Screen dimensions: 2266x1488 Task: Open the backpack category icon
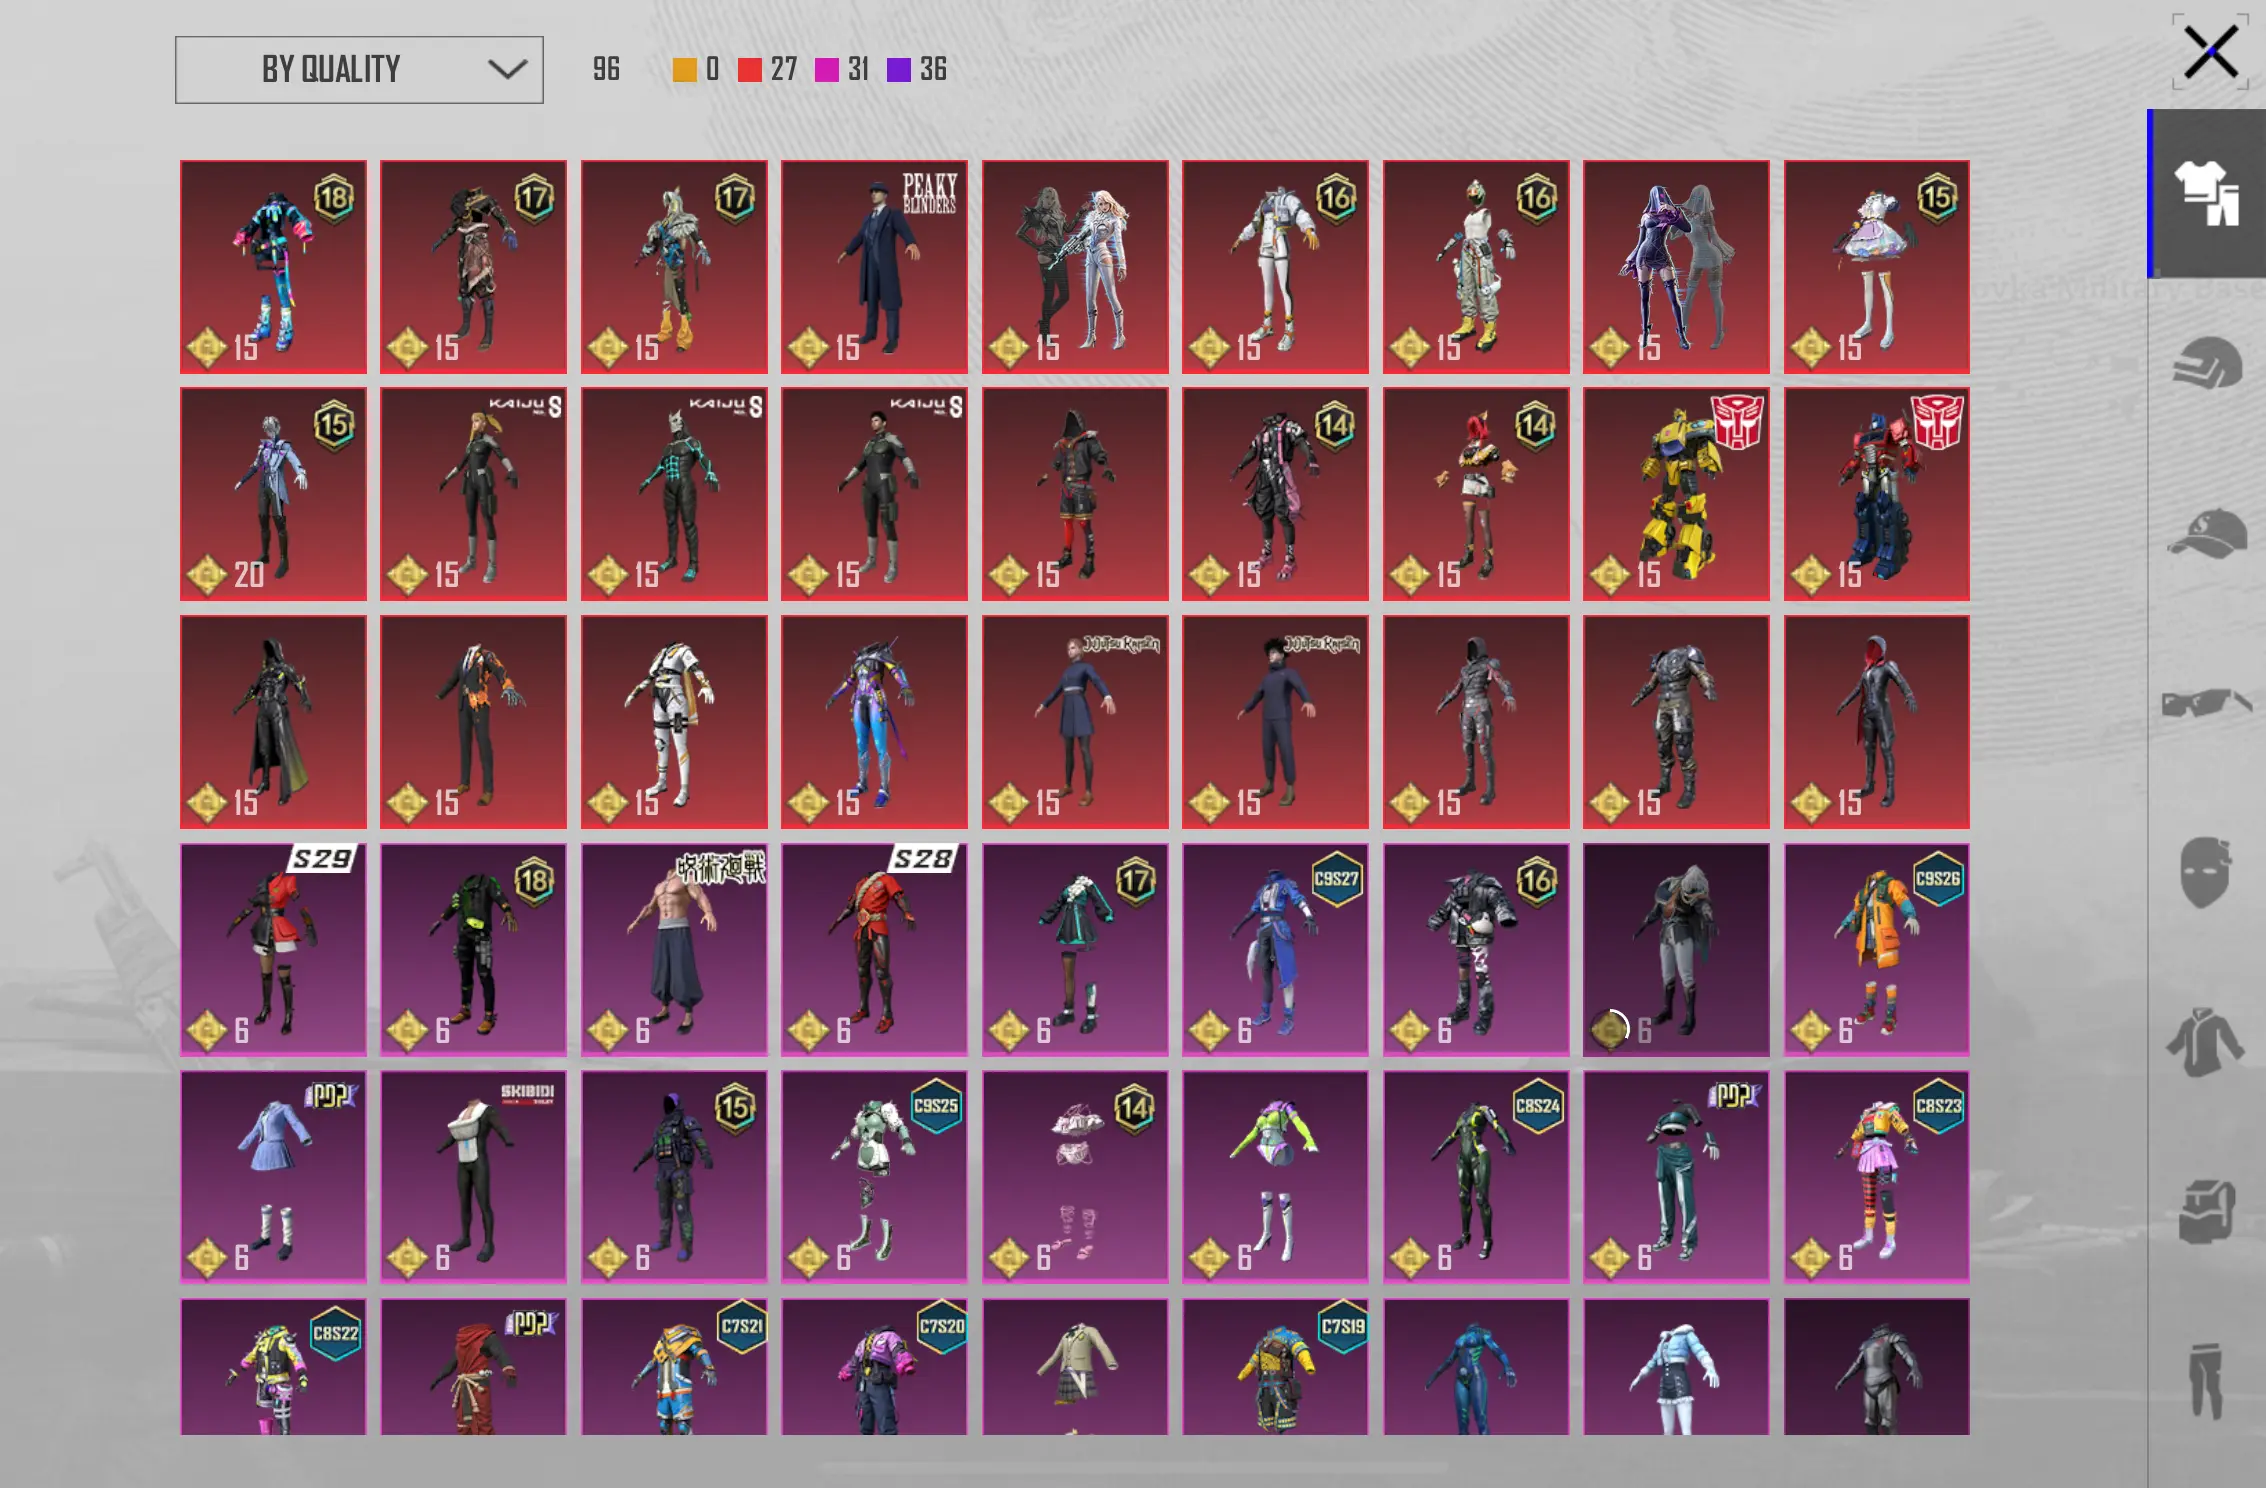click(2208, 1211)
